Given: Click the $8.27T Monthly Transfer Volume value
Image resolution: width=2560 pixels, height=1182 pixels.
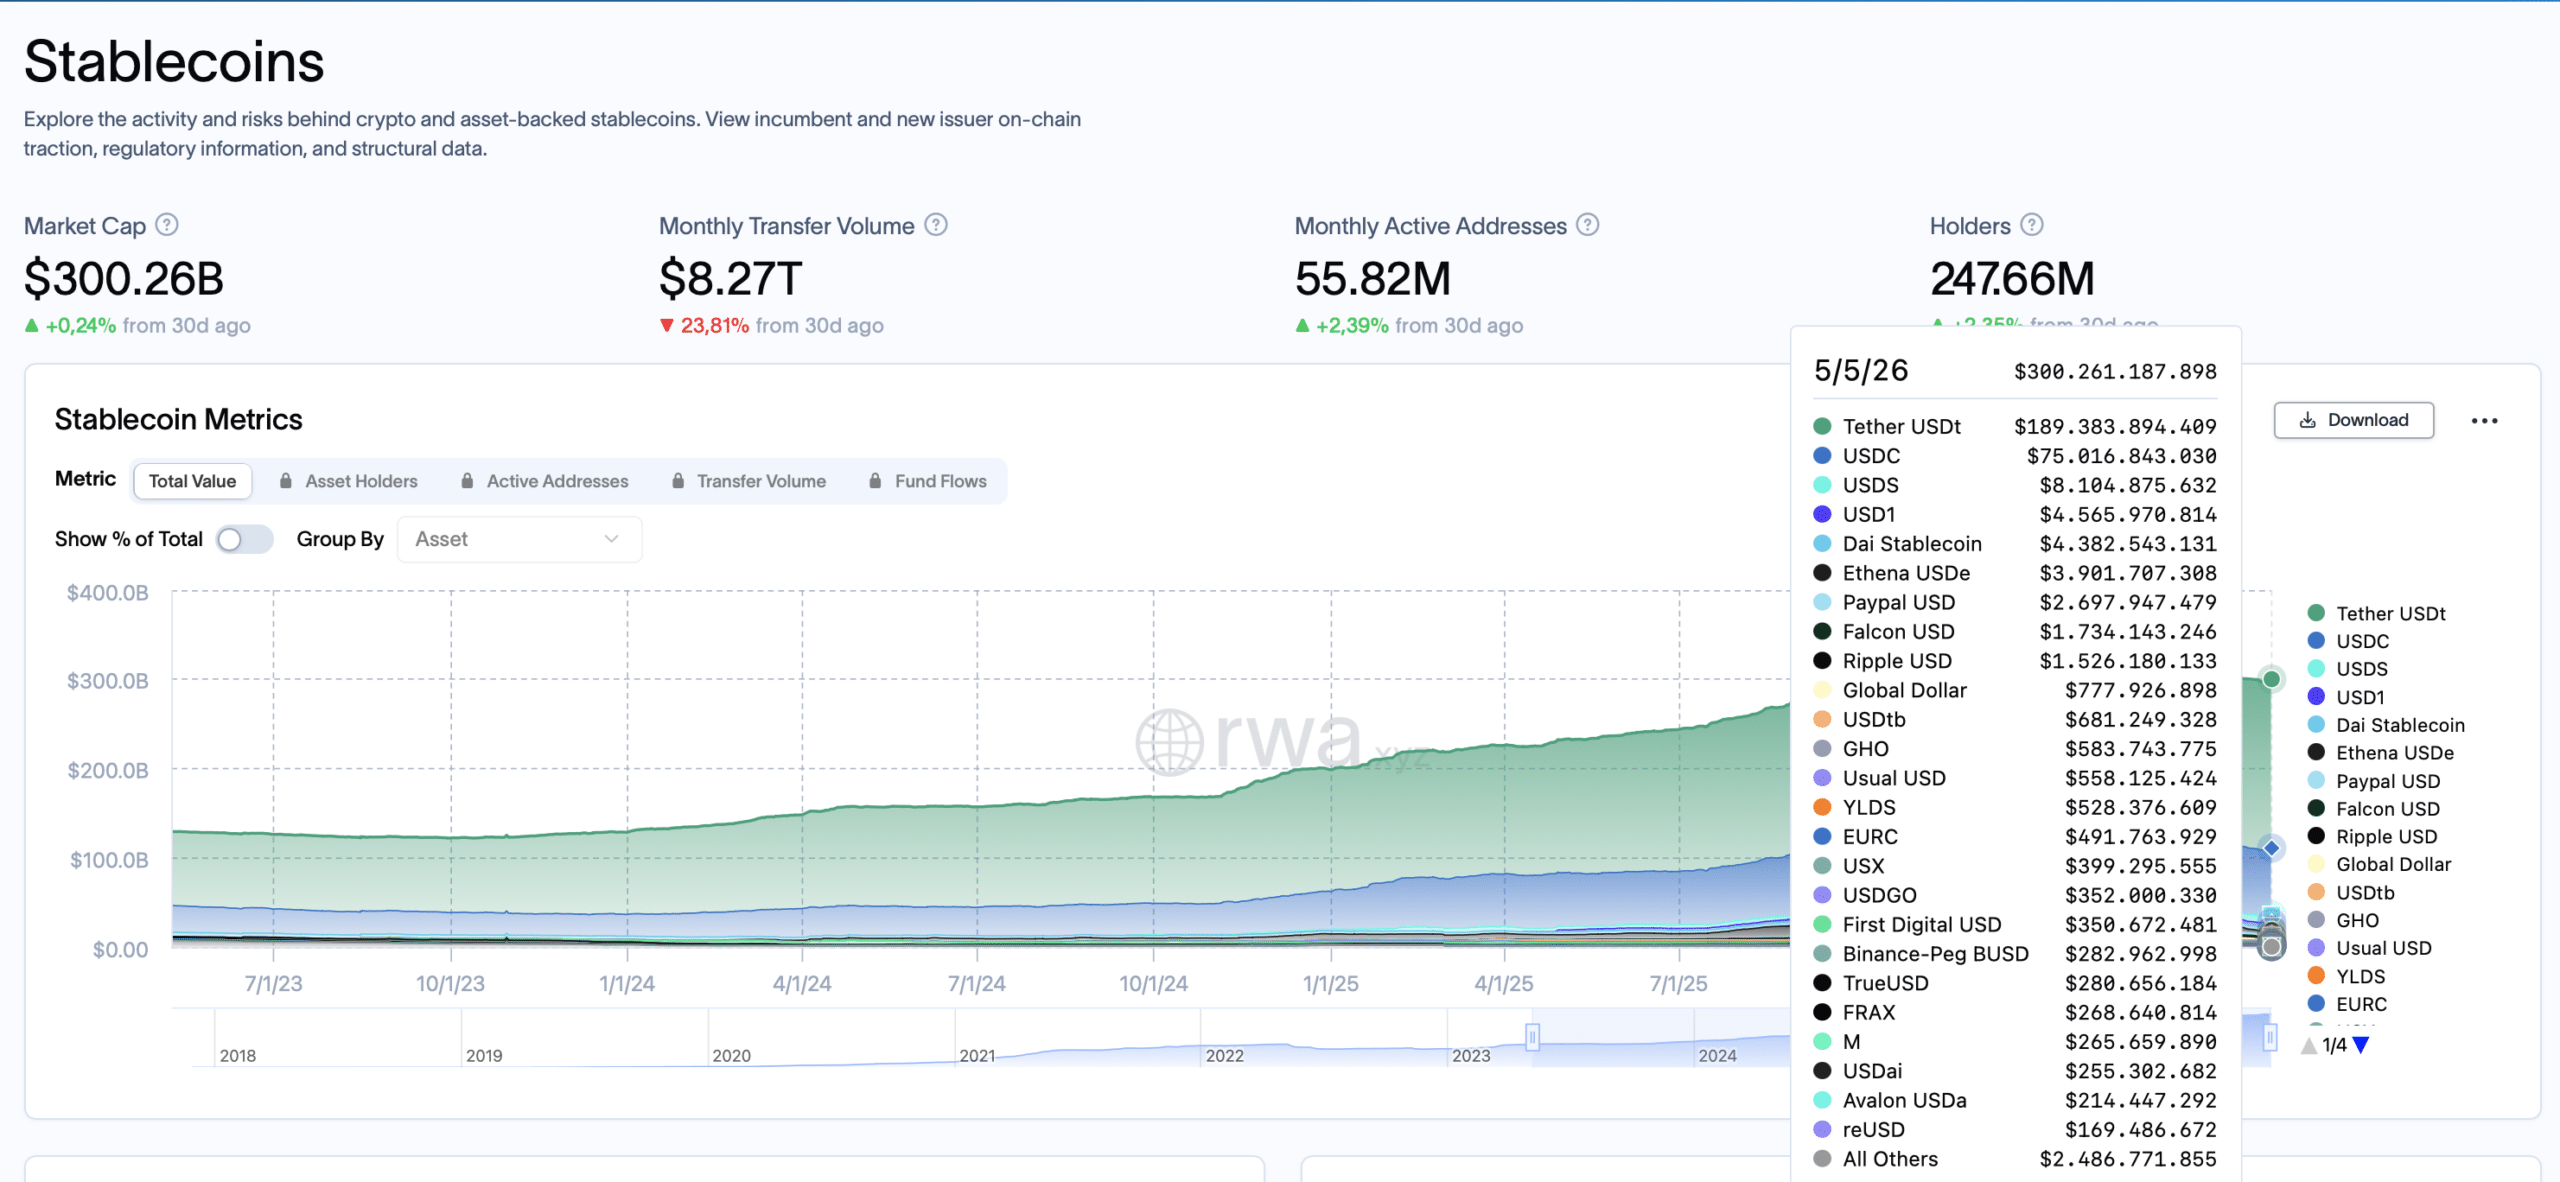Looking at the screenshot, I should click(730, 279).
